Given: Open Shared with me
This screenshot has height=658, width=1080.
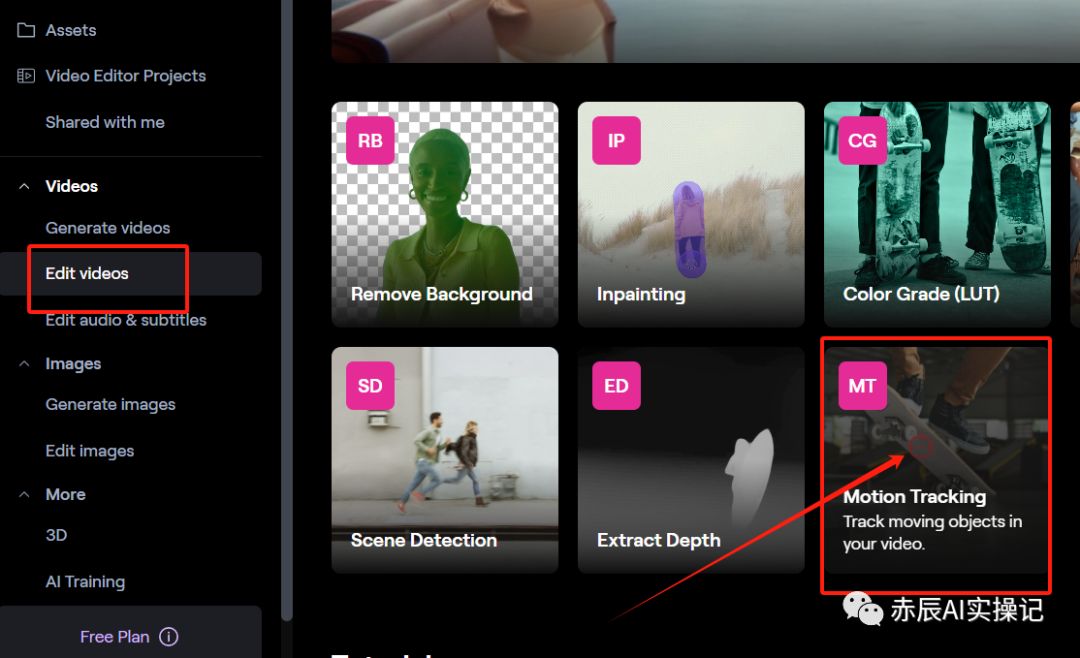Looking at the screenshot, I should tap(105, 122).
